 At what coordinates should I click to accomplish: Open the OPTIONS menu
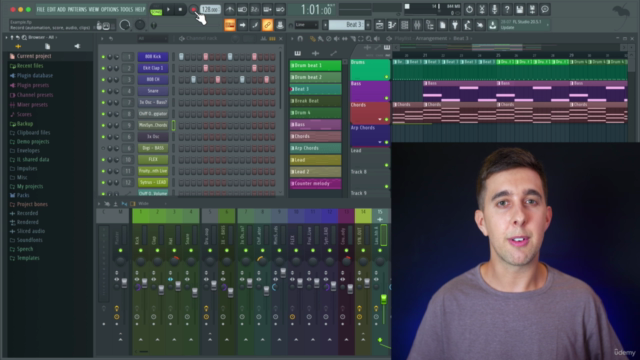pos(109,9)
